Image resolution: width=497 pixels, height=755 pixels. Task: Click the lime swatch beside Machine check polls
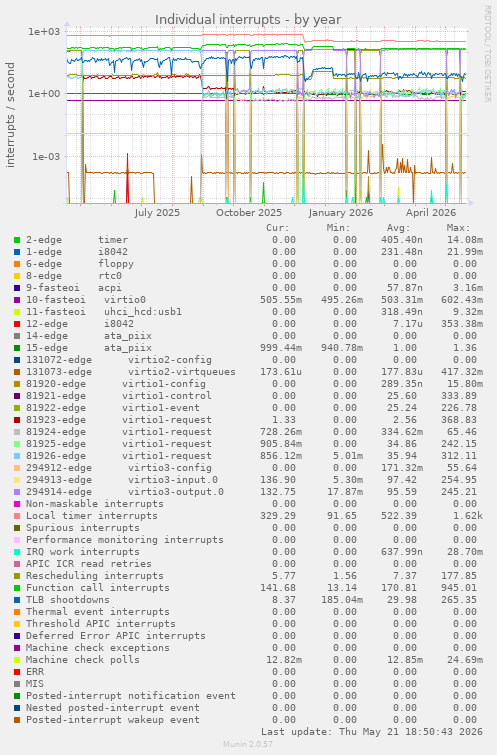tap(17, 660)
